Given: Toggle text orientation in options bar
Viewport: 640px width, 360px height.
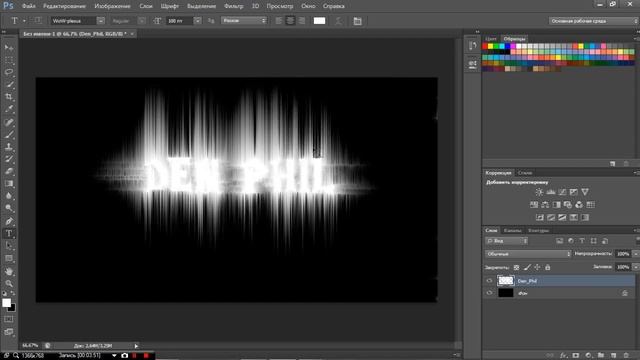Looking at the screenshot, I should pos(38,21).
